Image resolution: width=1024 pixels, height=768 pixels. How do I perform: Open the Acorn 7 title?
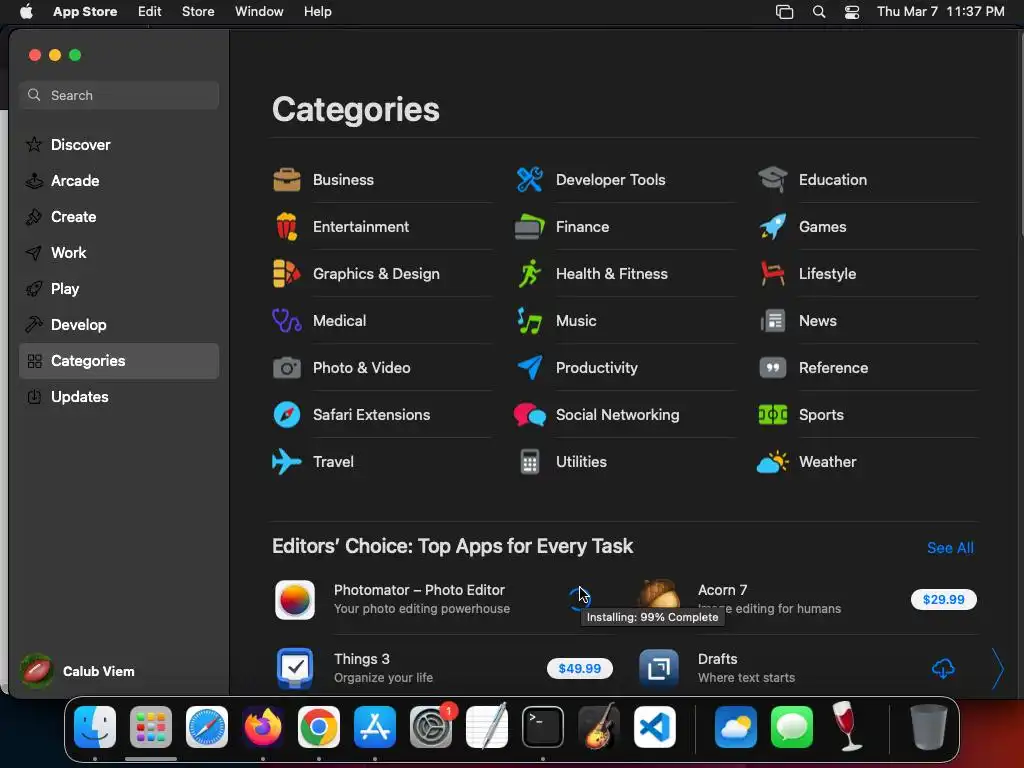722,590
